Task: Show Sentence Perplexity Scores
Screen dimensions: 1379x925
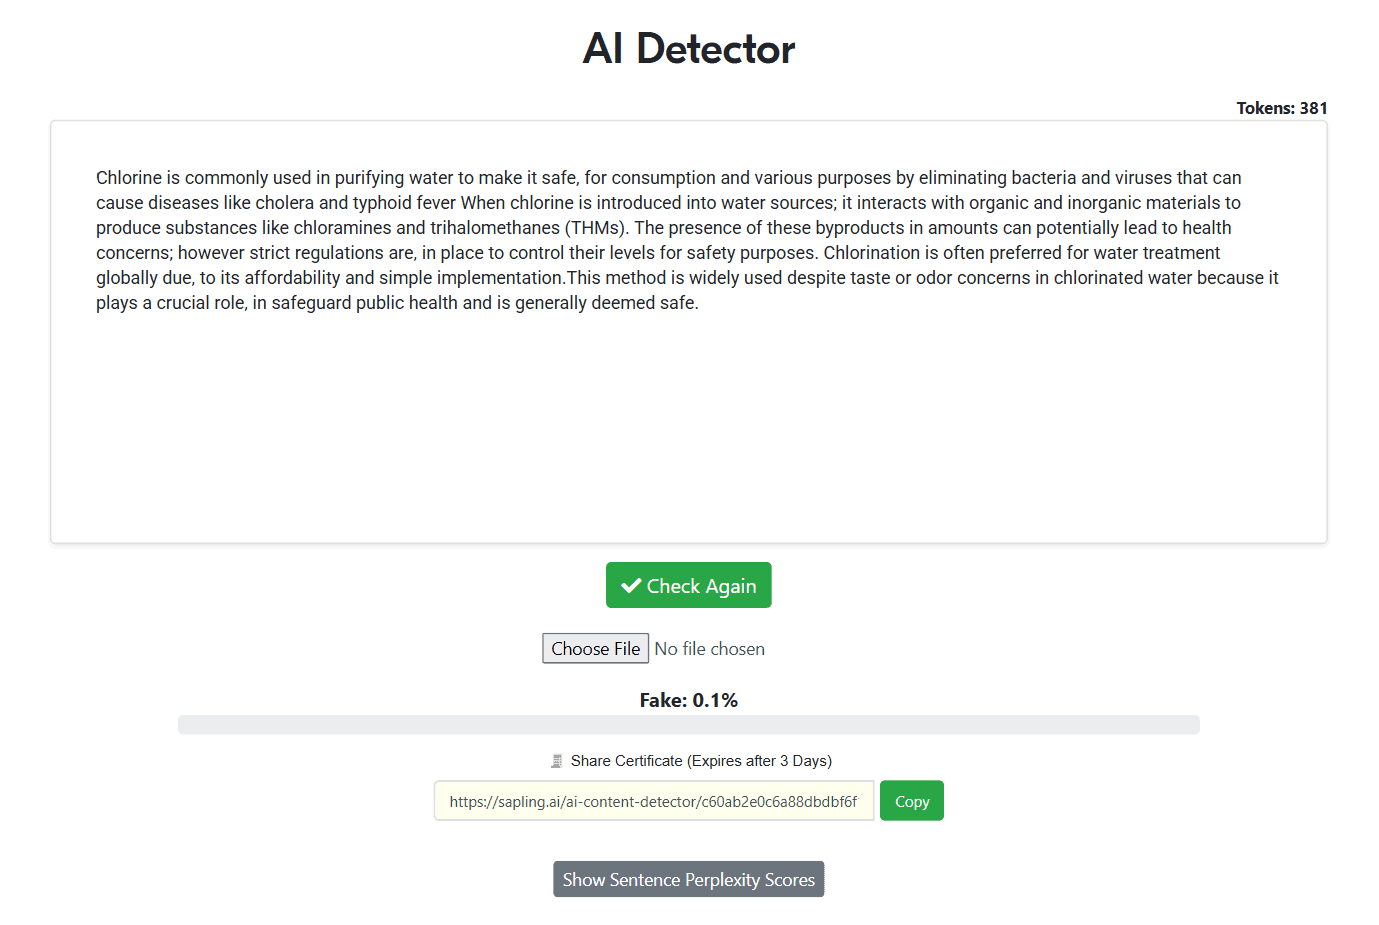Action: [688, 880]
